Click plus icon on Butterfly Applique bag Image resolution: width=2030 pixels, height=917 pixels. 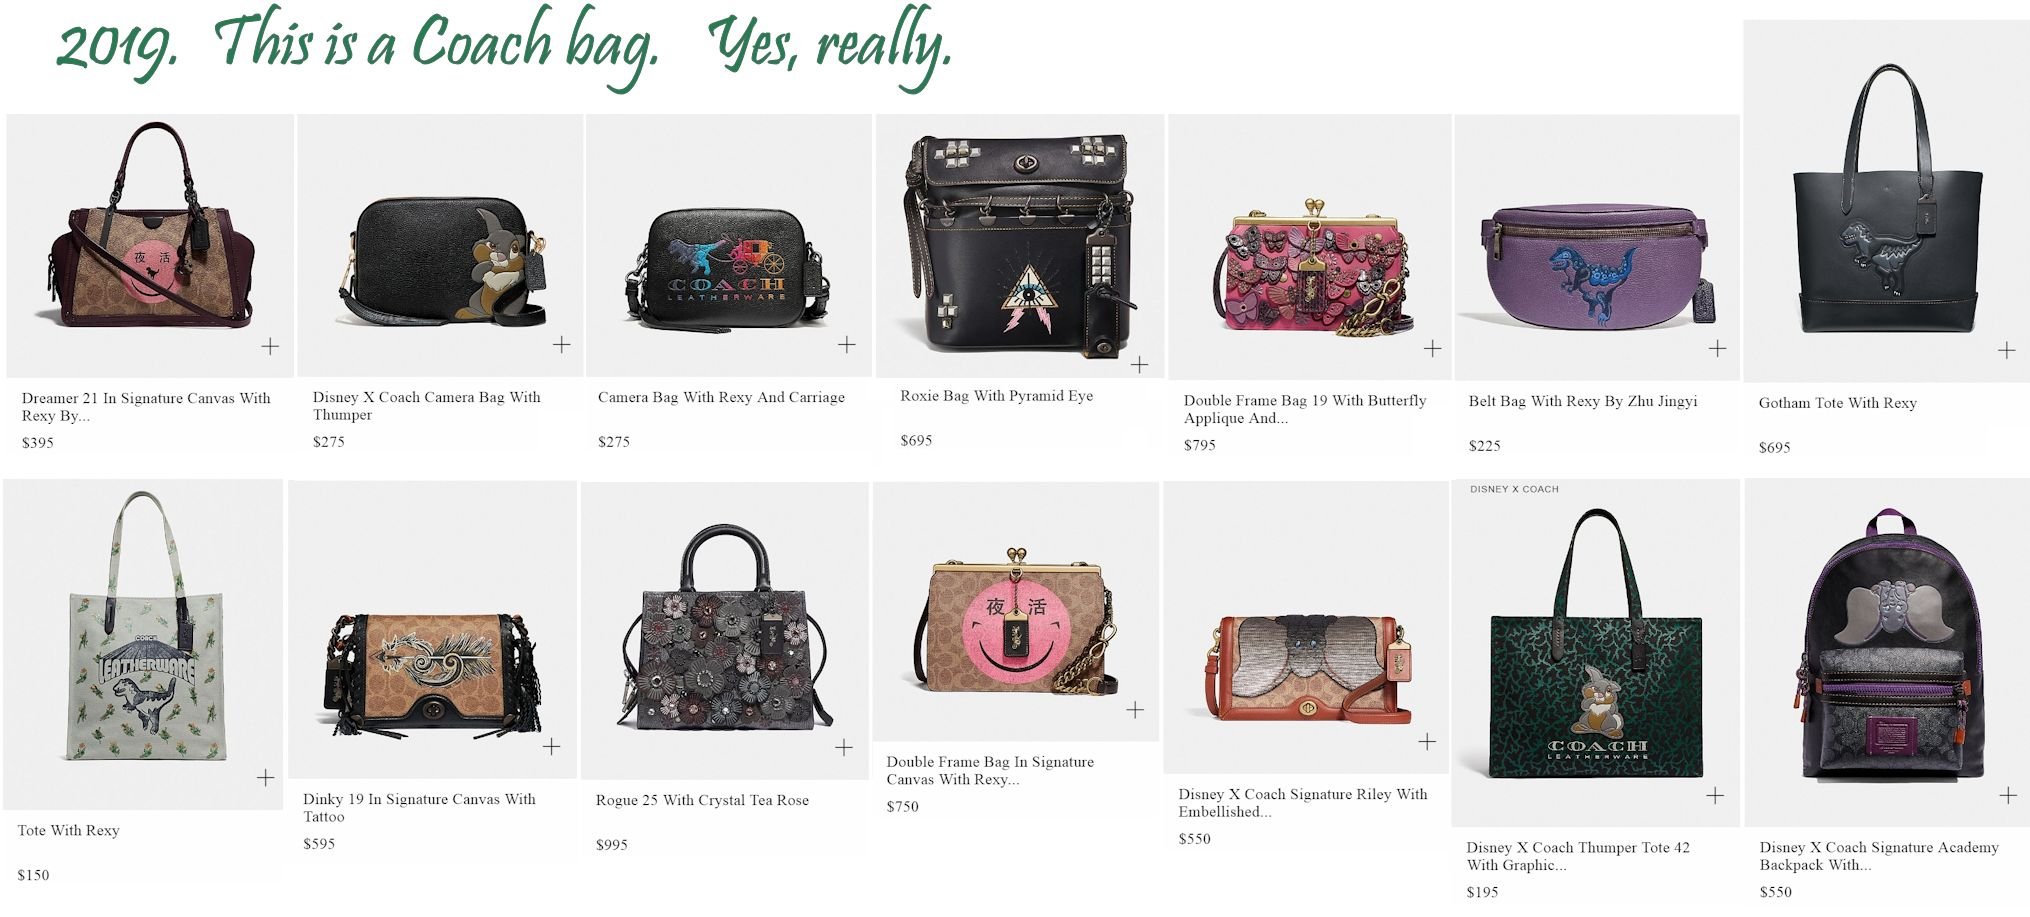coord(1432,348)
